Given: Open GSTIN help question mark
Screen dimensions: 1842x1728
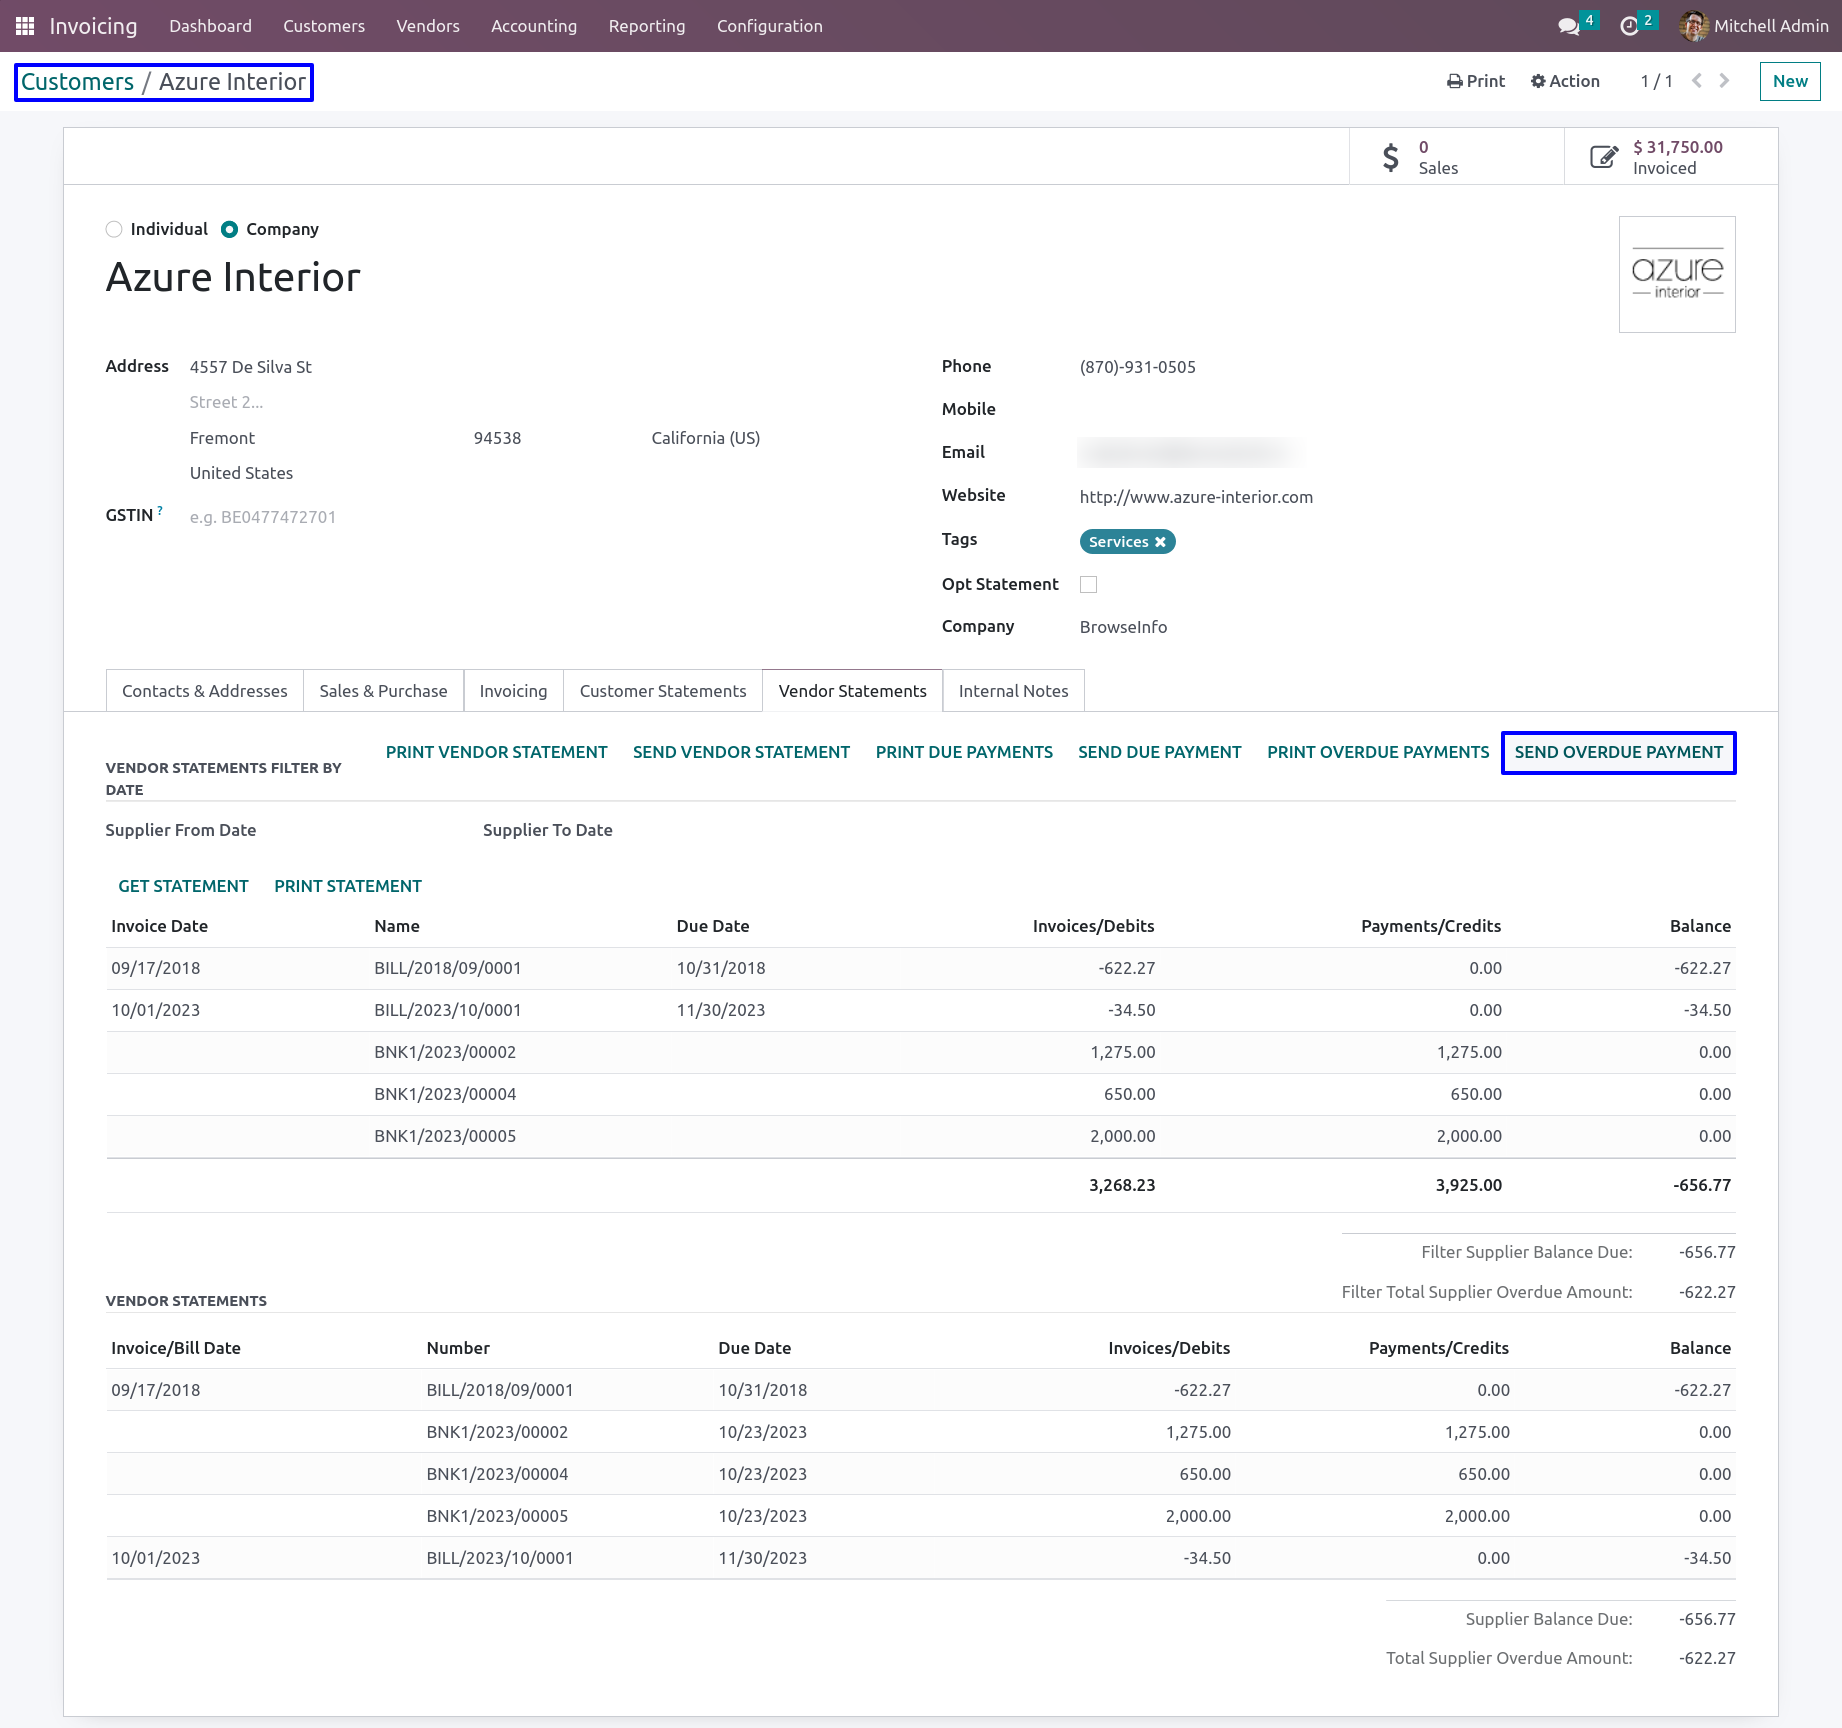Looking at the screenshot, I should tap(160, 510).
